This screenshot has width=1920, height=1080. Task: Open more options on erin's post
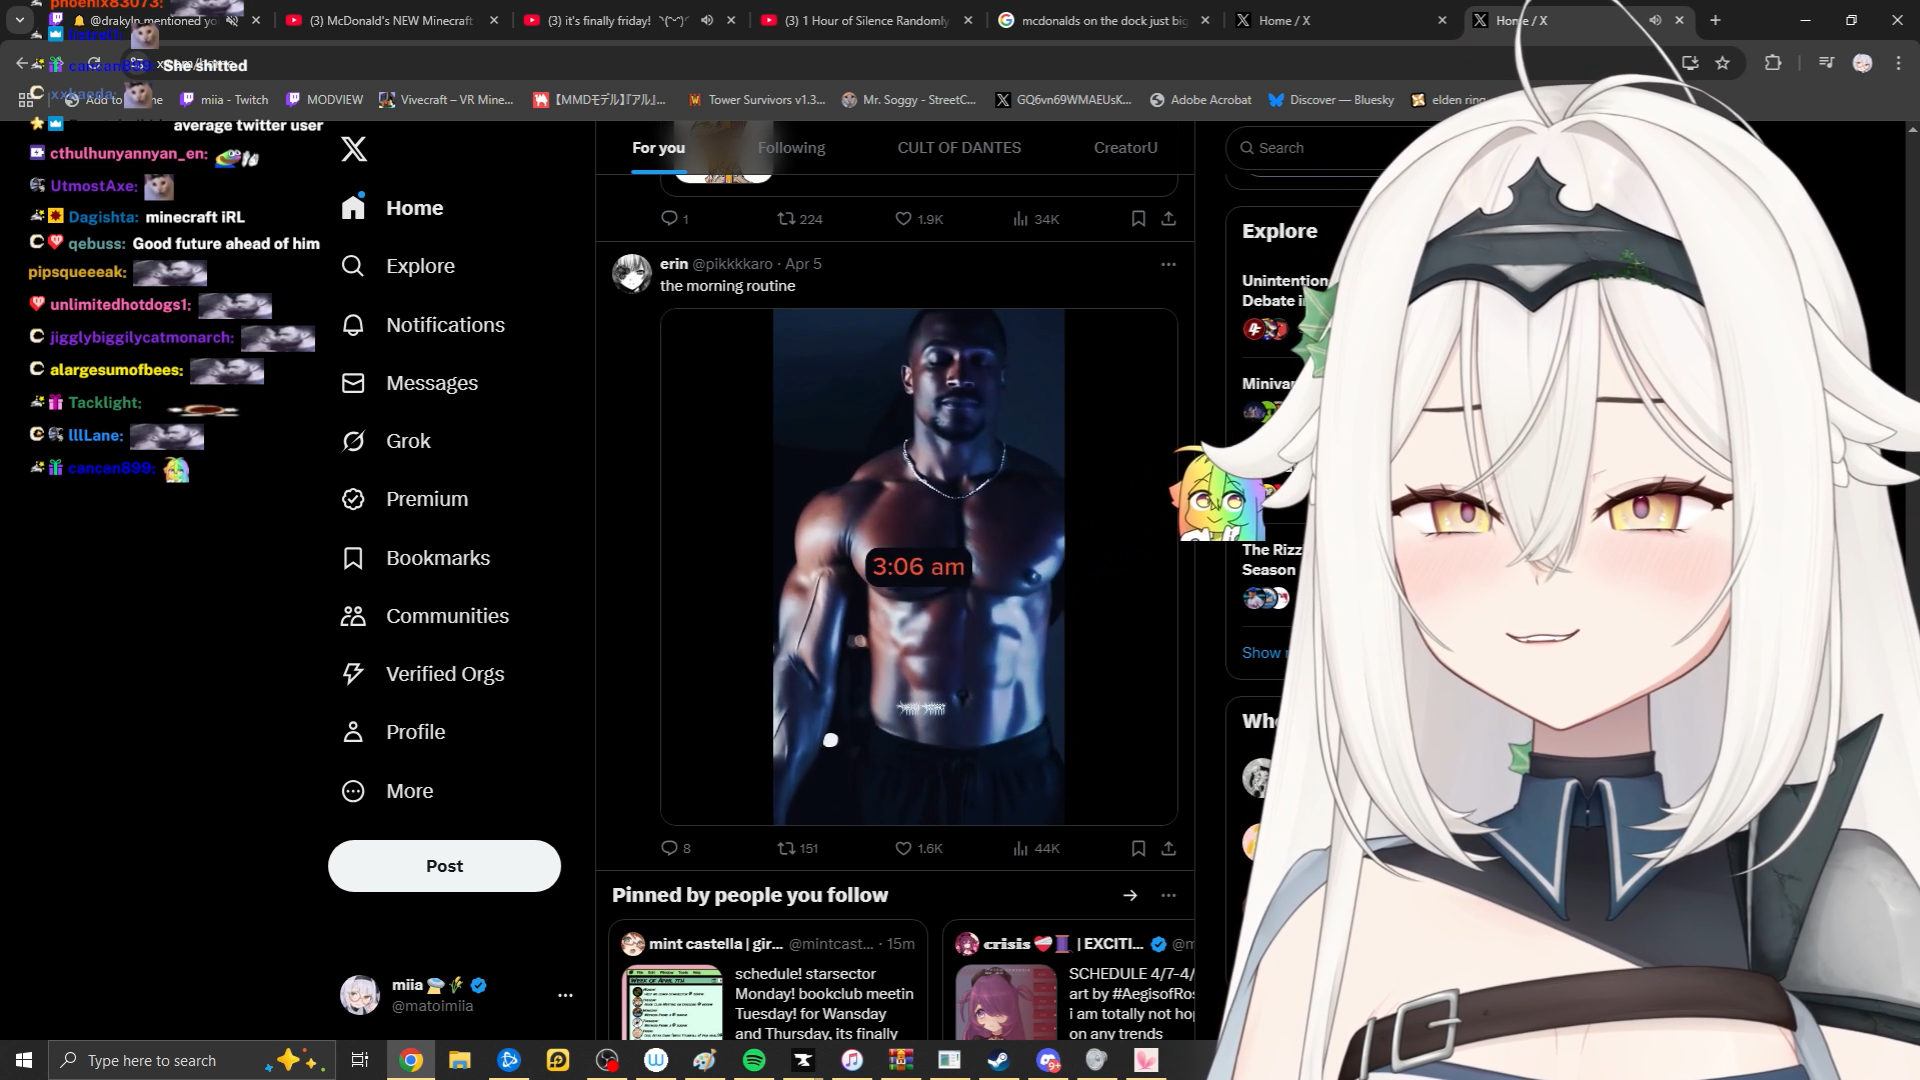(1168, 264)
